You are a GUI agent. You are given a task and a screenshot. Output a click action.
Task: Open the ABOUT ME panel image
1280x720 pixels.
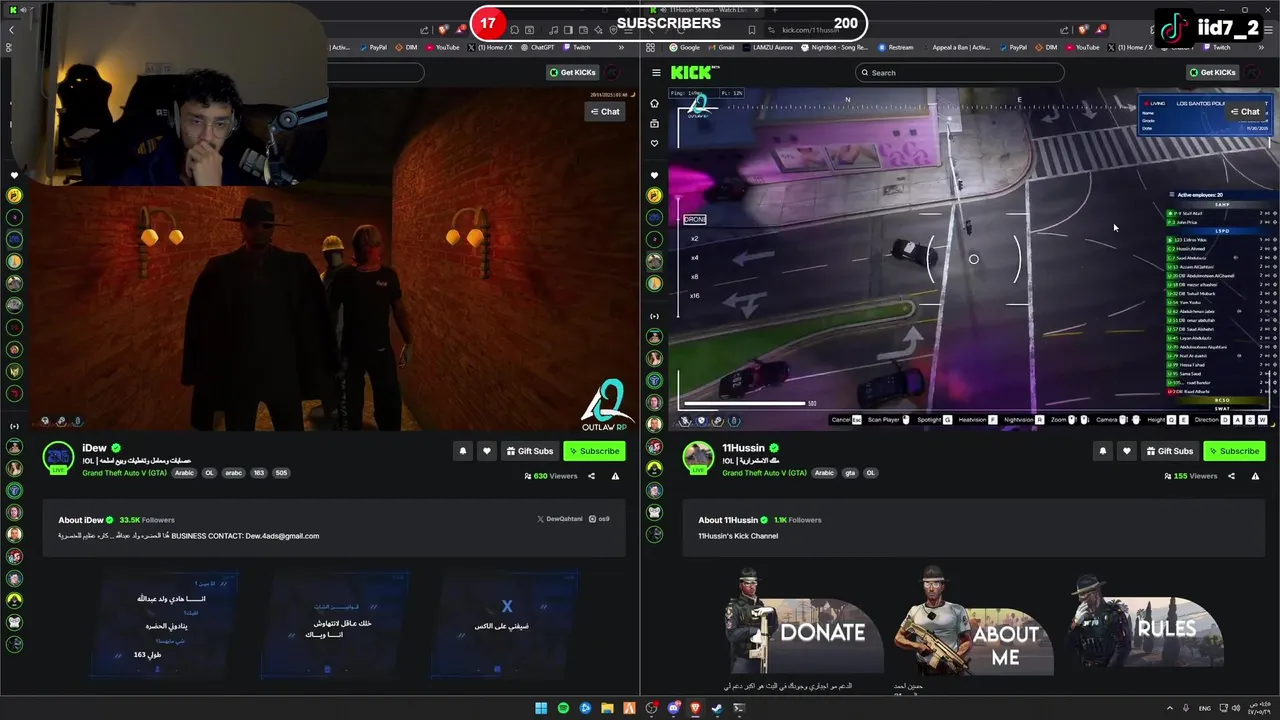point(975,622)
